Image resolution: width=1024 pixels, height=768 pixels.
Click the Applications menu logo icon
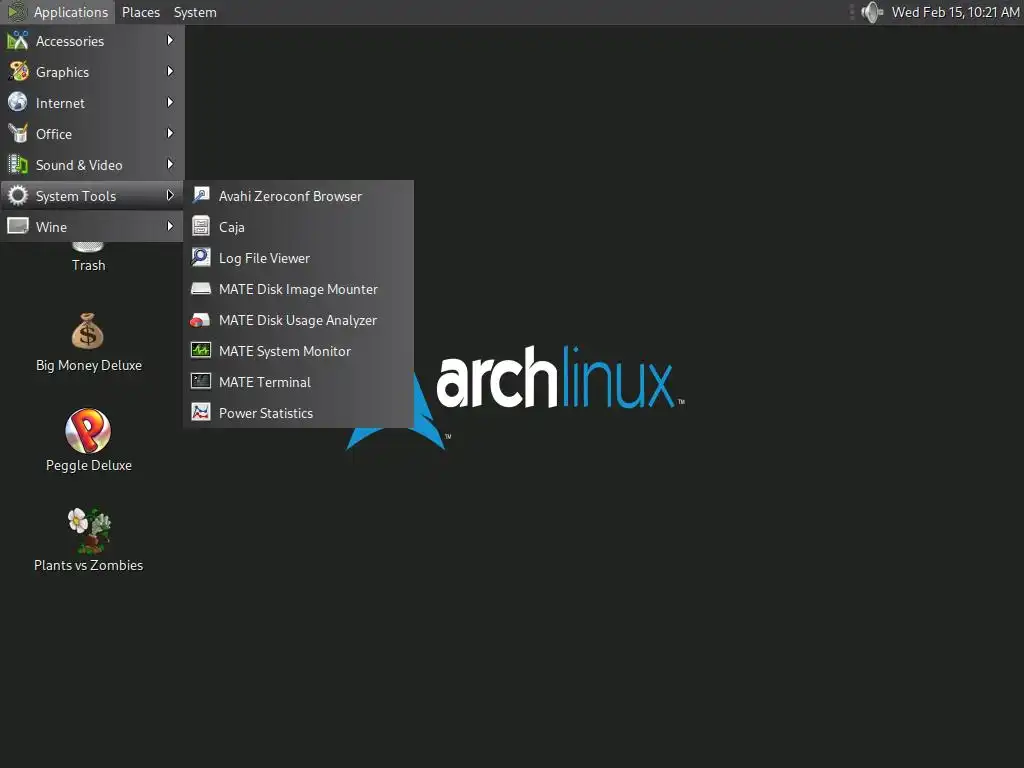[x=17, y=12]
